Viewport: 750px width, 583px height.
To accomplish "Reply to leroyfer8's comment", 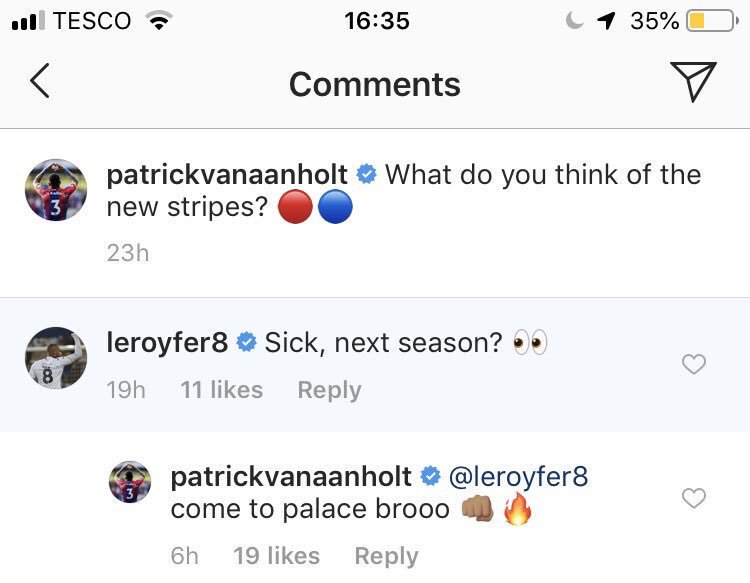I will click(329, 390).
